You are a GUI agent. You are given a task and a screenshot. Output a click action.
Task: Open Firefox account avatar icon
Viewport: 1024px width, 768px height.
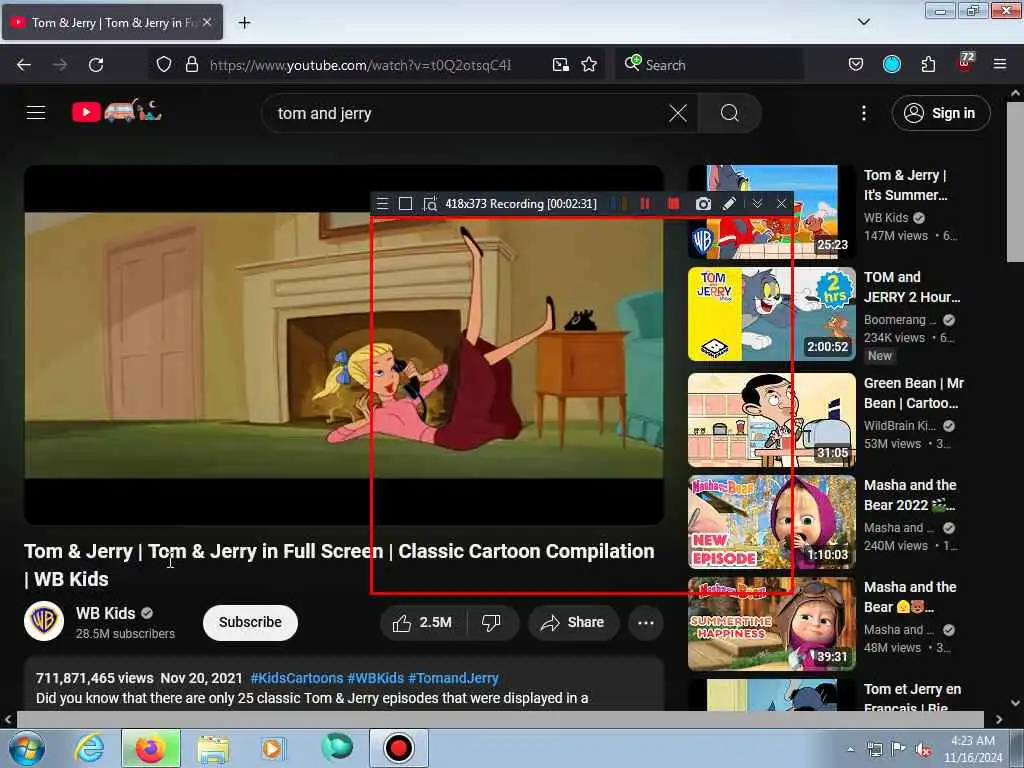point(891,64)
